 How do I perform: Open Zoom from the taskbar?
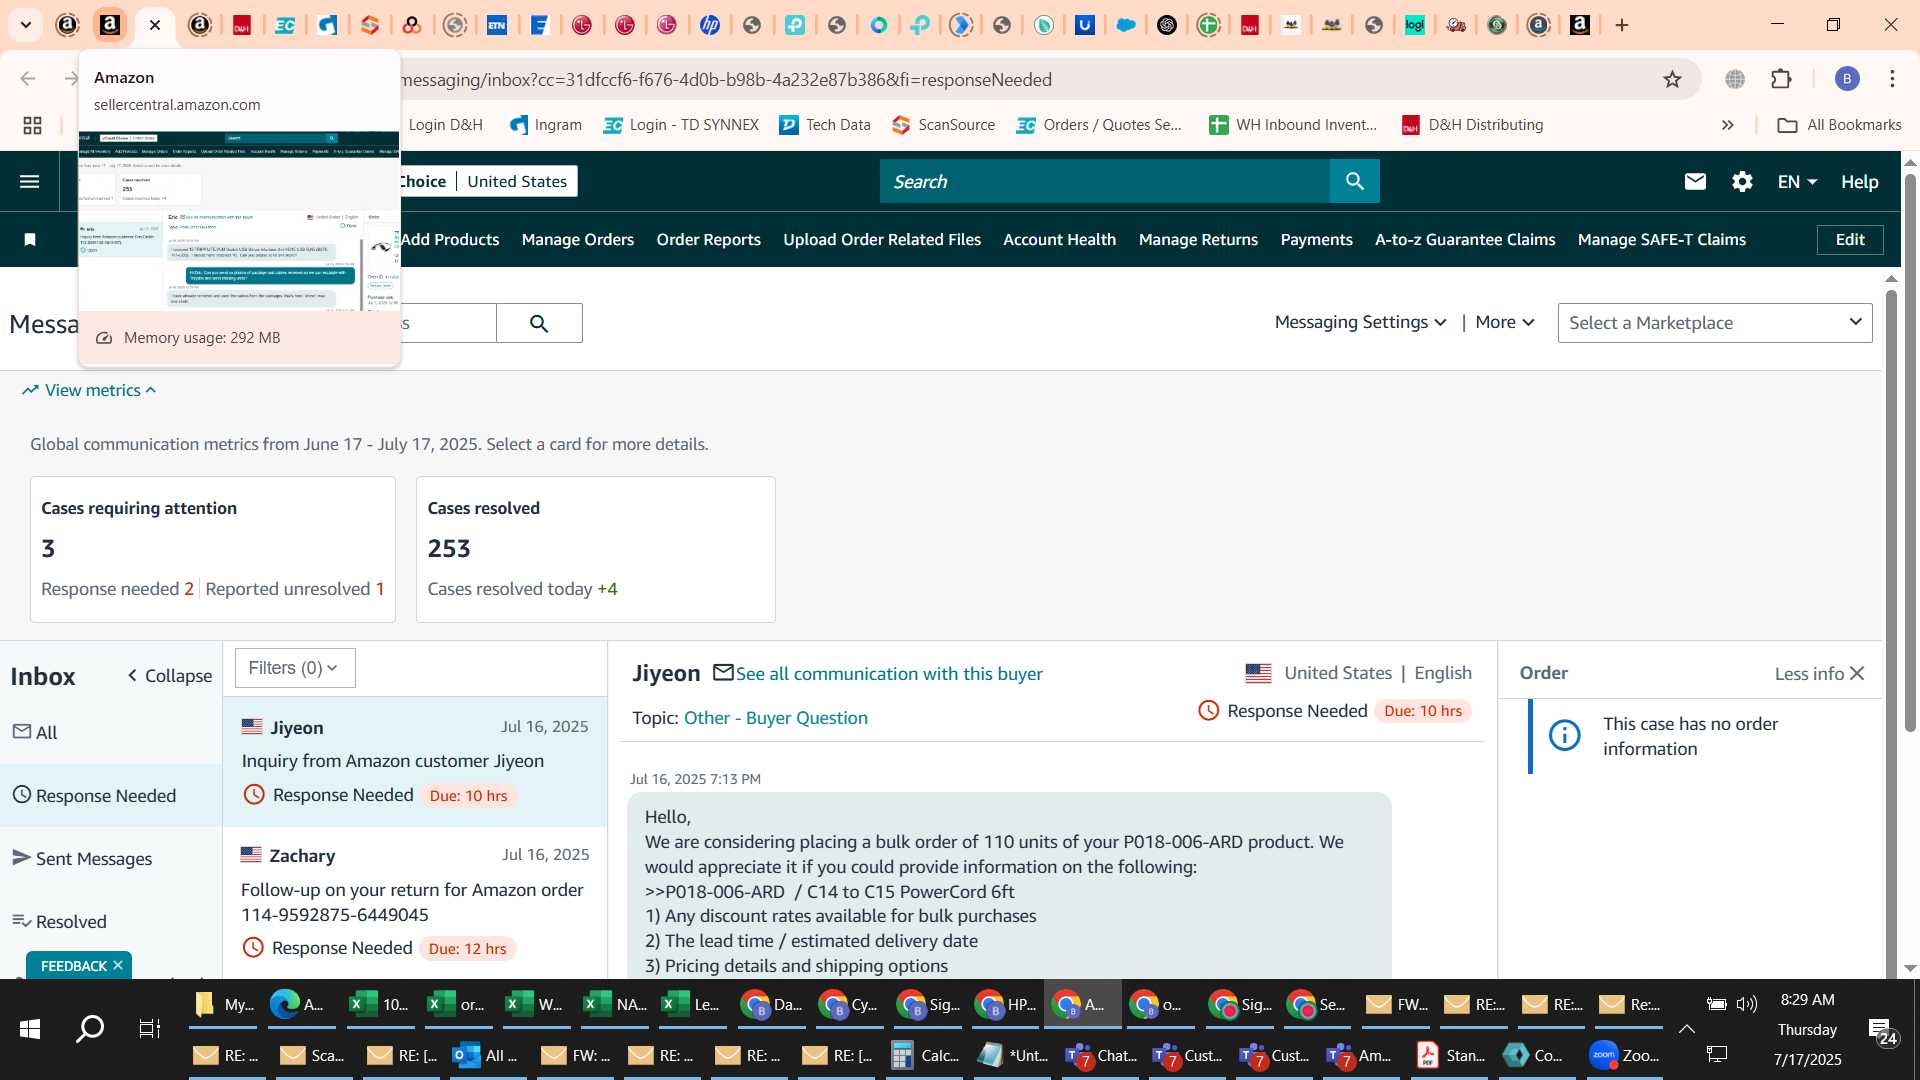[1625, 1055]
